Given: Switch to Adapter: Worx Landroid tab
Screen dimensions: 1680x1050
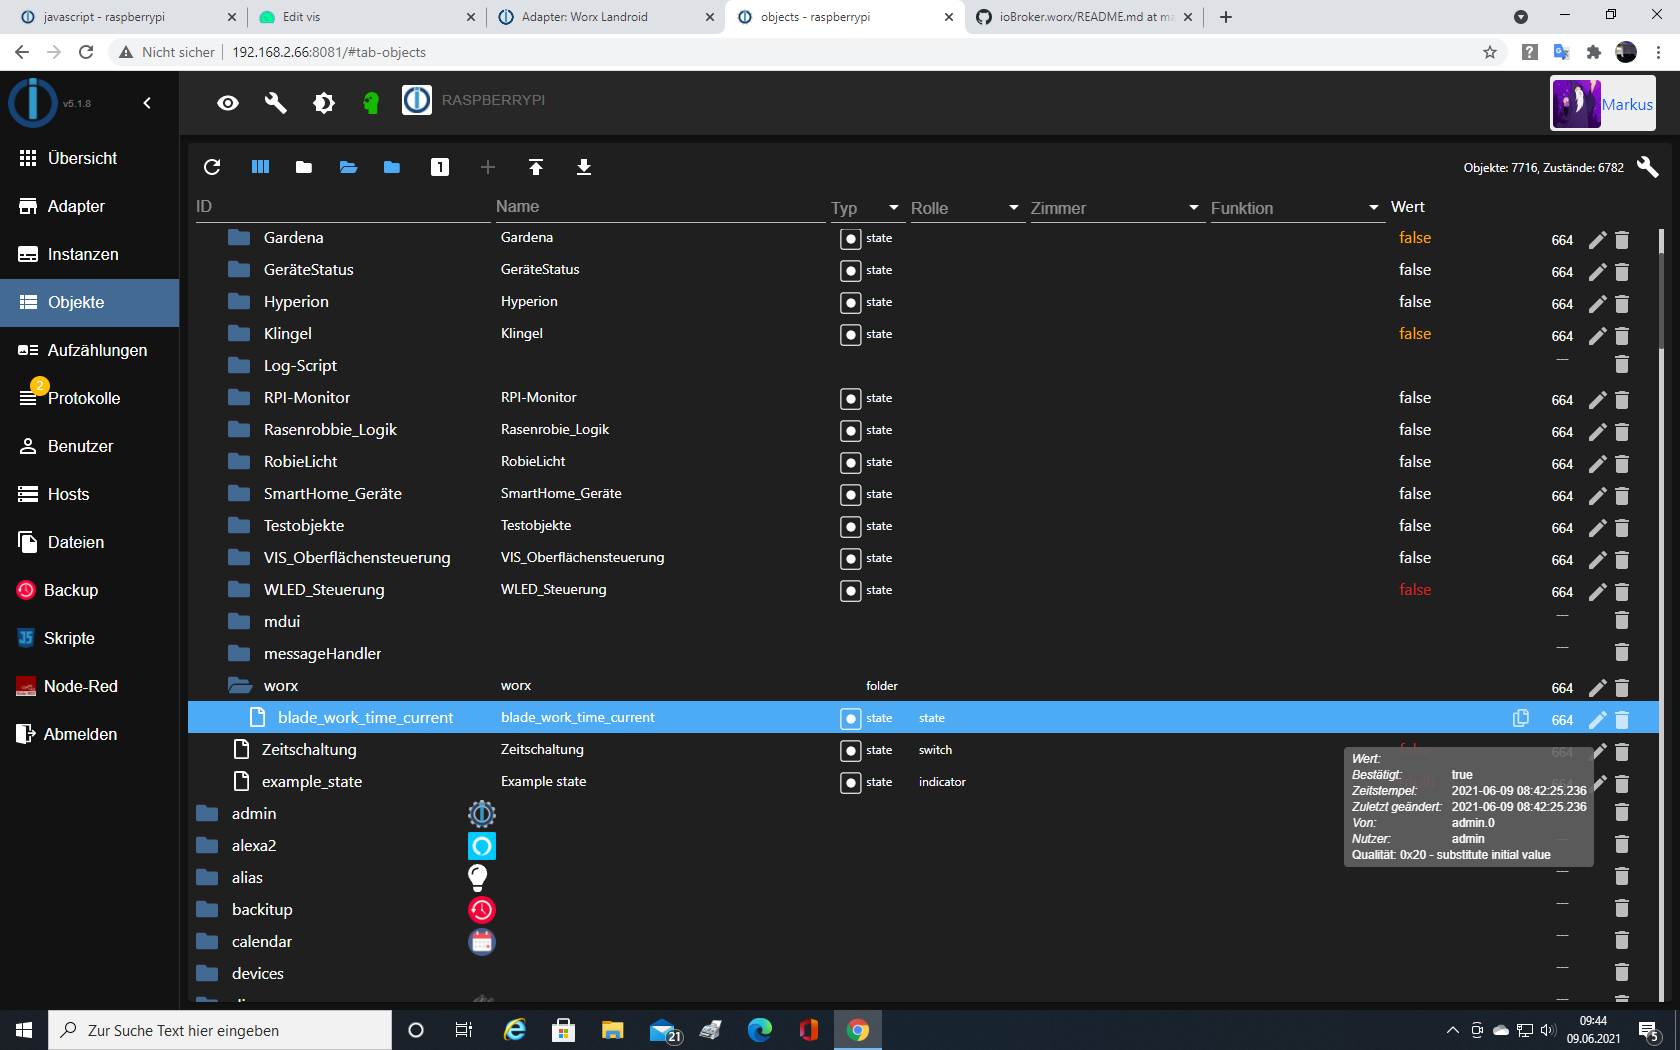Looking at the screenshot, I should [x=605, y=17].
